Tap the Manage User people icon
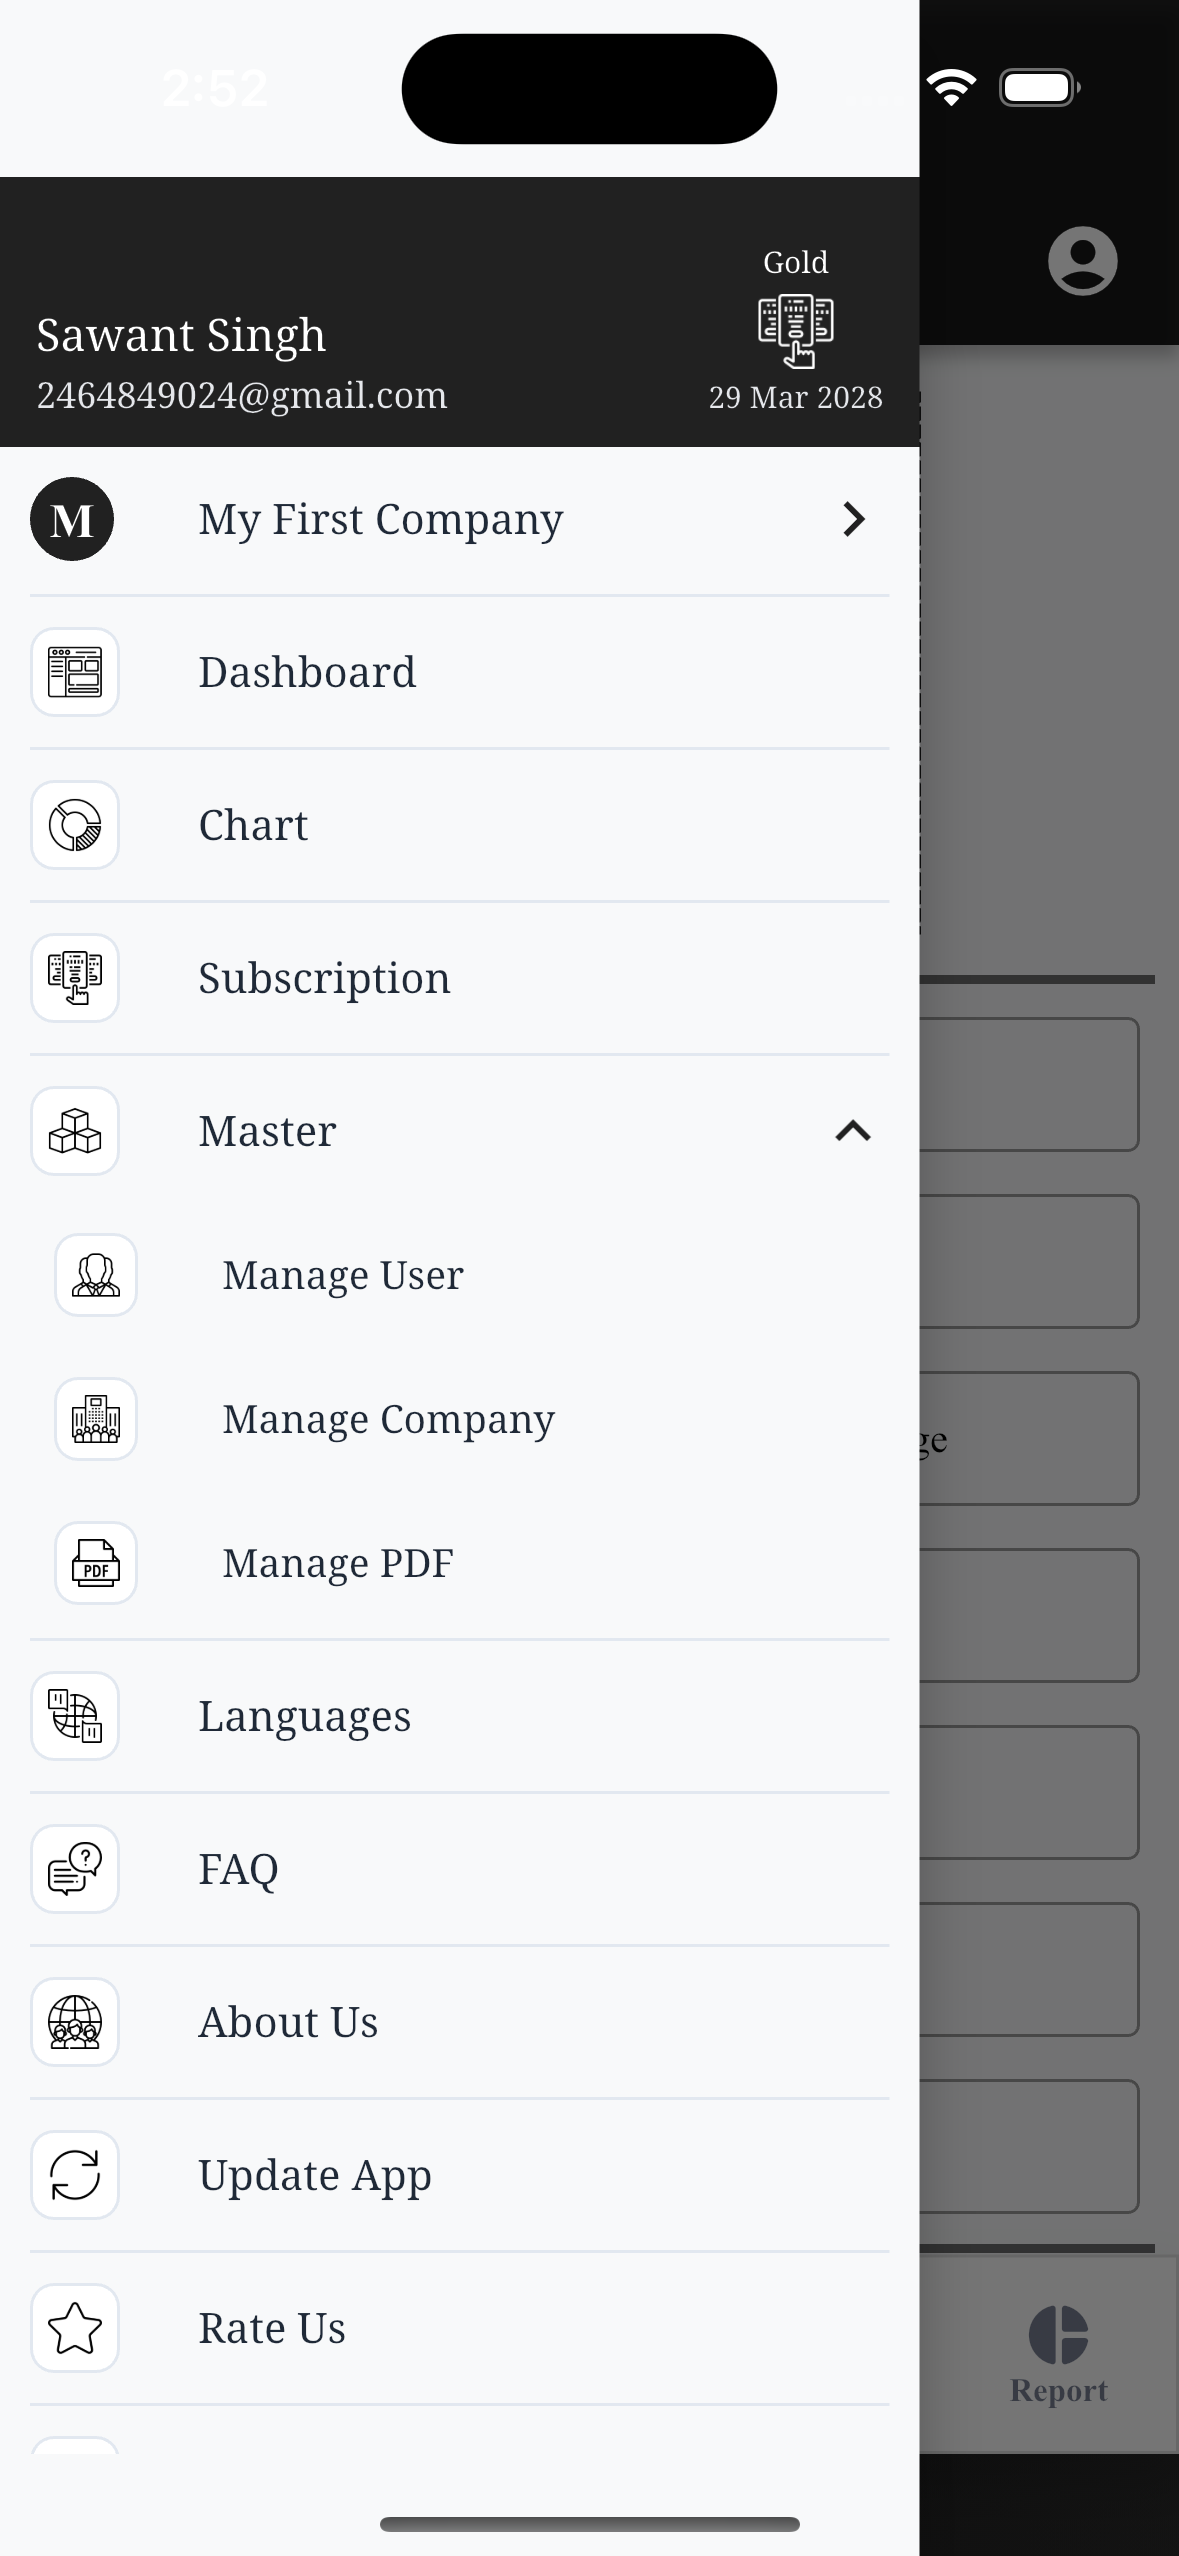The image size is (1179, 2556). click(96, 1275)
